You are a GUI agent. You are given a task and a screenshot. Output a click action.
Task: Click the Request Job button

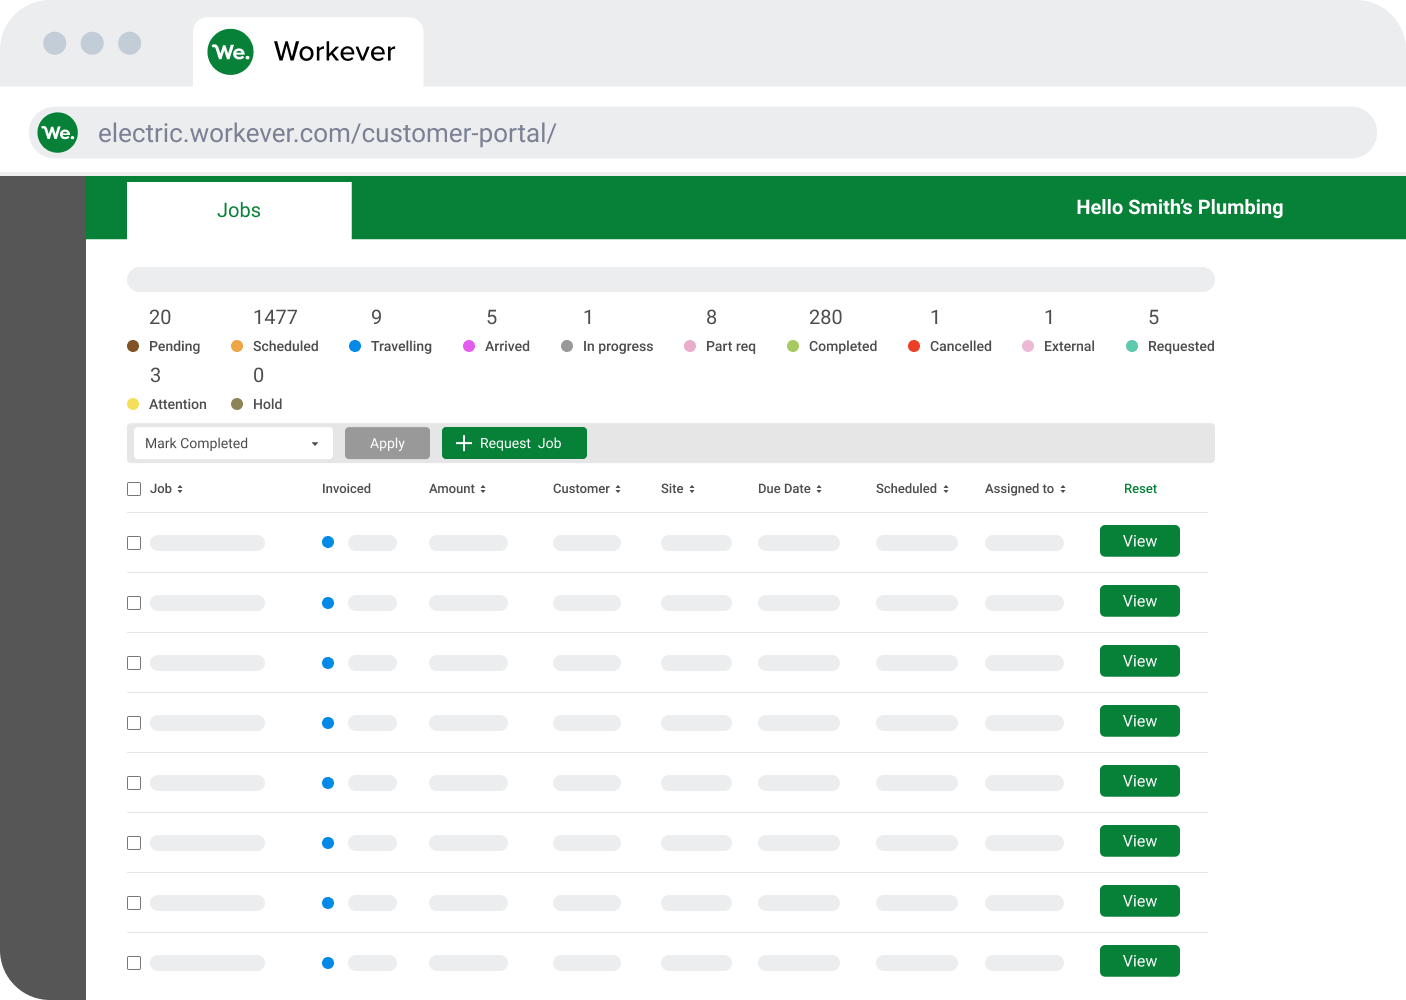(x=514, y=443)
